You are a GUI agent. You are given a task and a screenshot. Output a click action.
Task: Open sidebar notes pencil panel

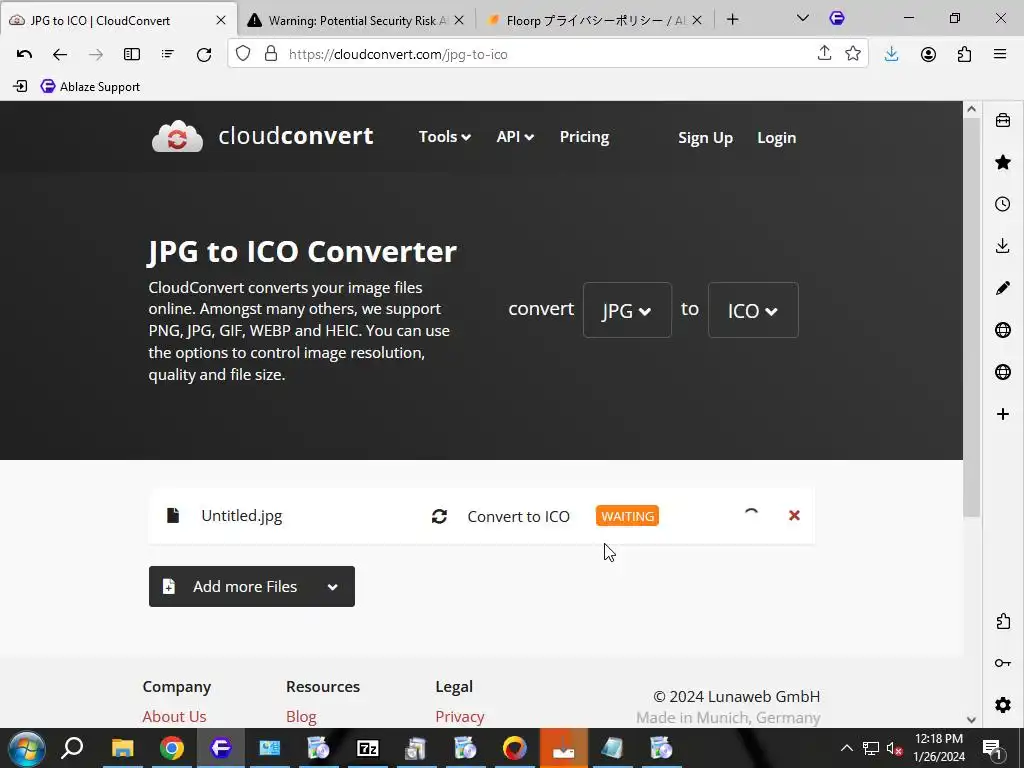[x=1003, y=288]
